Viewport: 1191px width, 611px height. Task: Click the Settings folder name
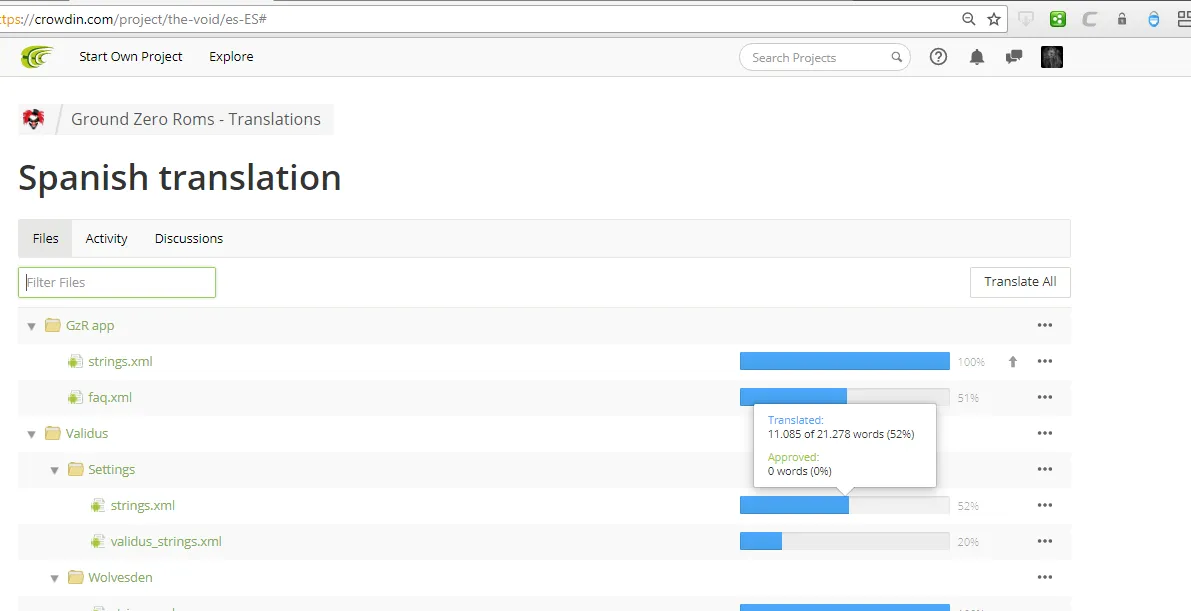pyautogui.click(x=112, y=470)
